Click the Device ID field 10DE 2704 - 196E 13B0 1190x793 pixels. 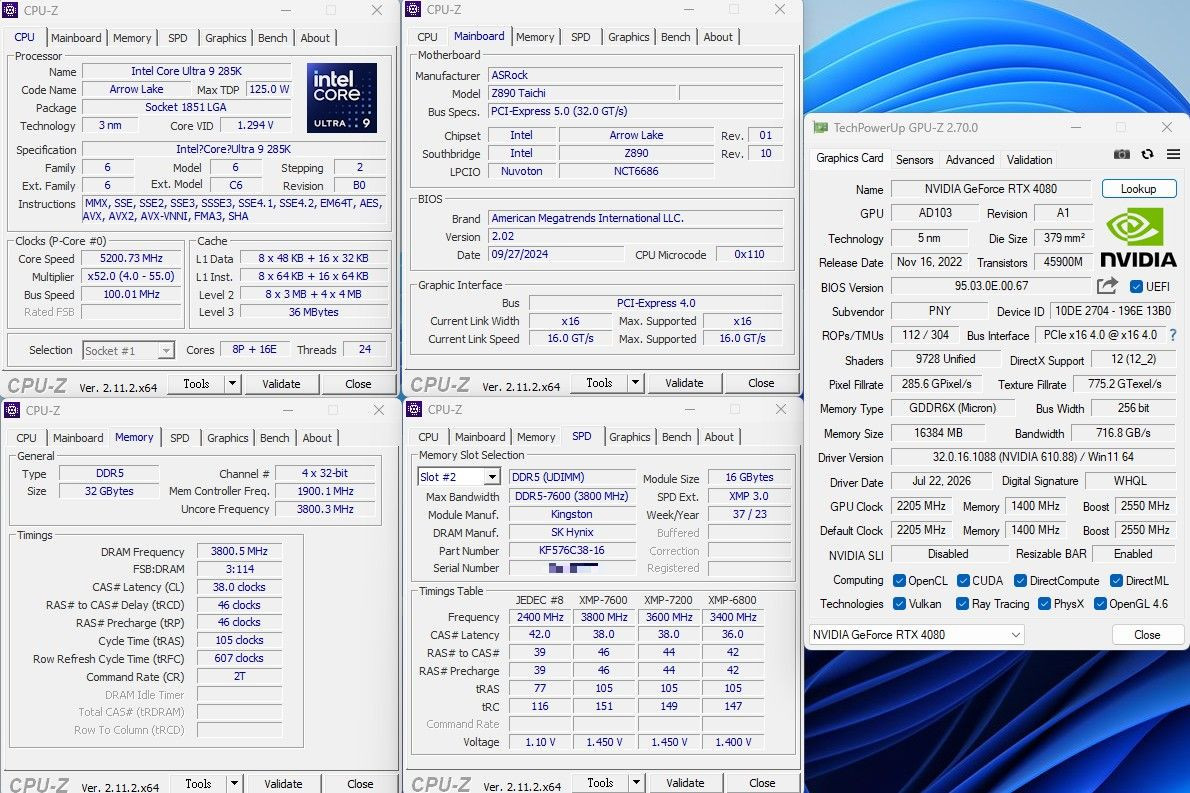1113,310
